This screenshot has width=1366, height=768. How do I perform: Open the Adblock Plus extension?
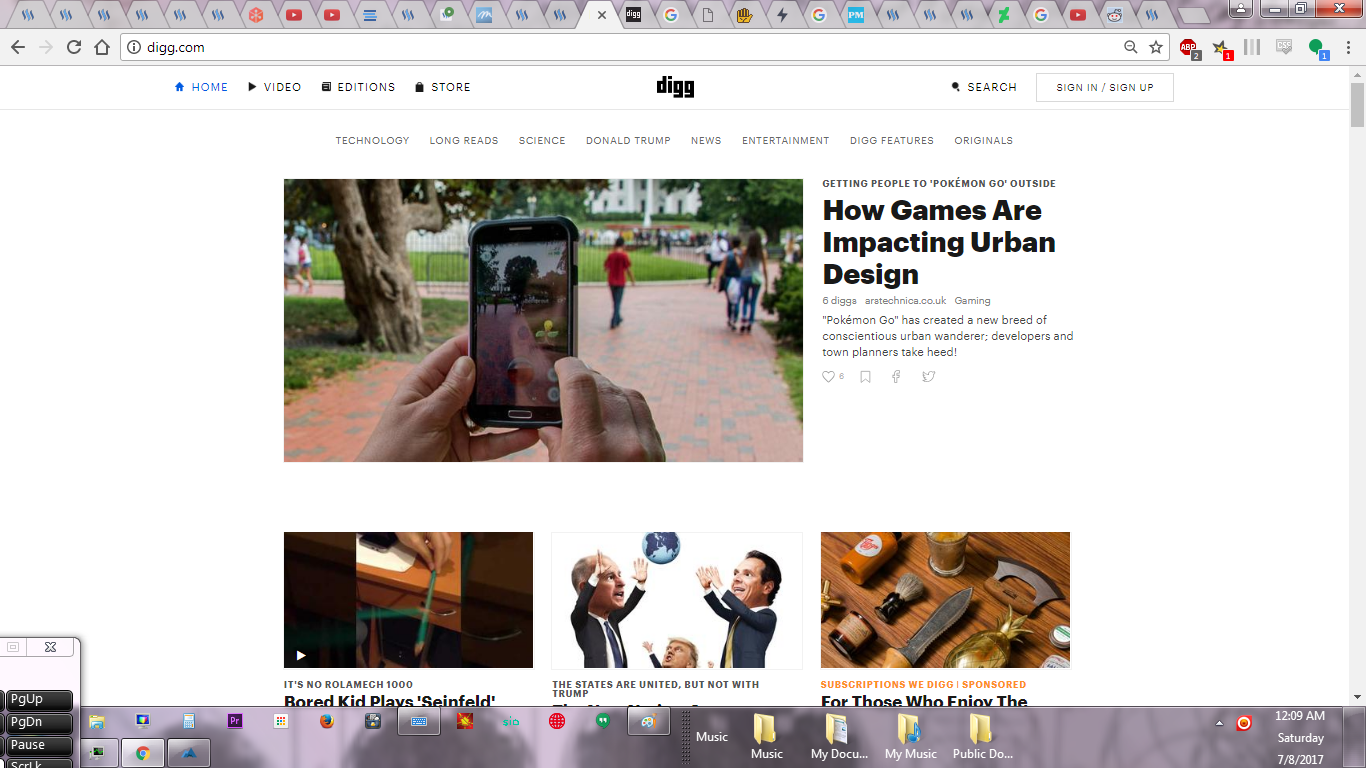click(x=1189, y=47)
